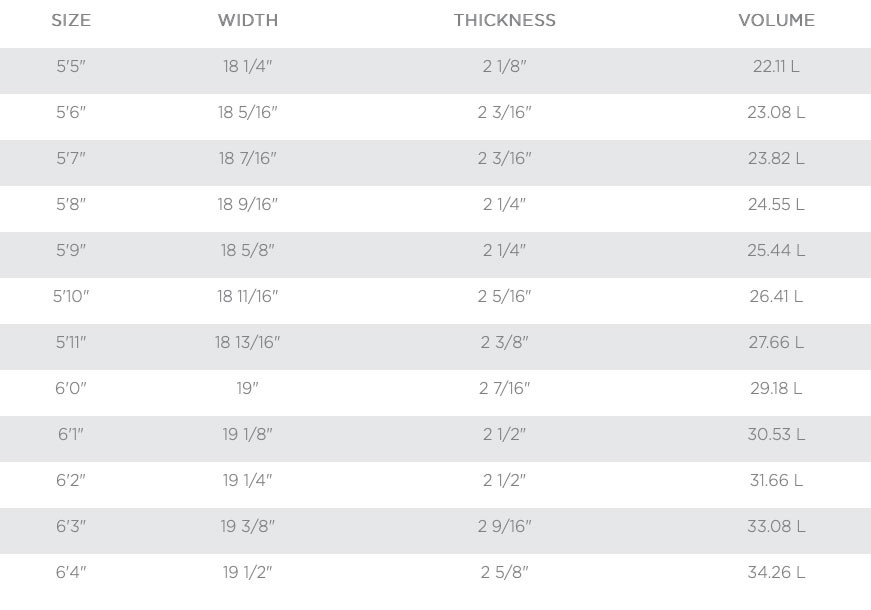Select the 34.26 L volume cell
This screenshot has width=871, height=610.
tap(776, 573)
